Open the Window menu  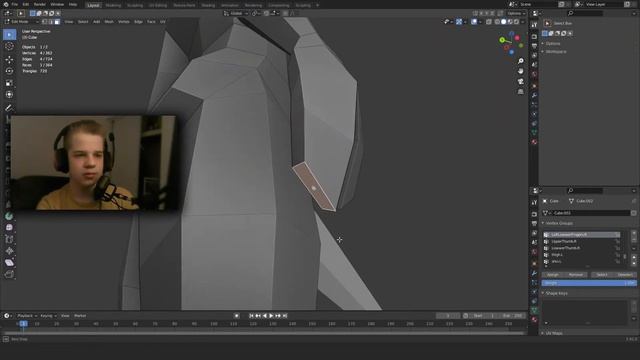[x=57, y=4]
